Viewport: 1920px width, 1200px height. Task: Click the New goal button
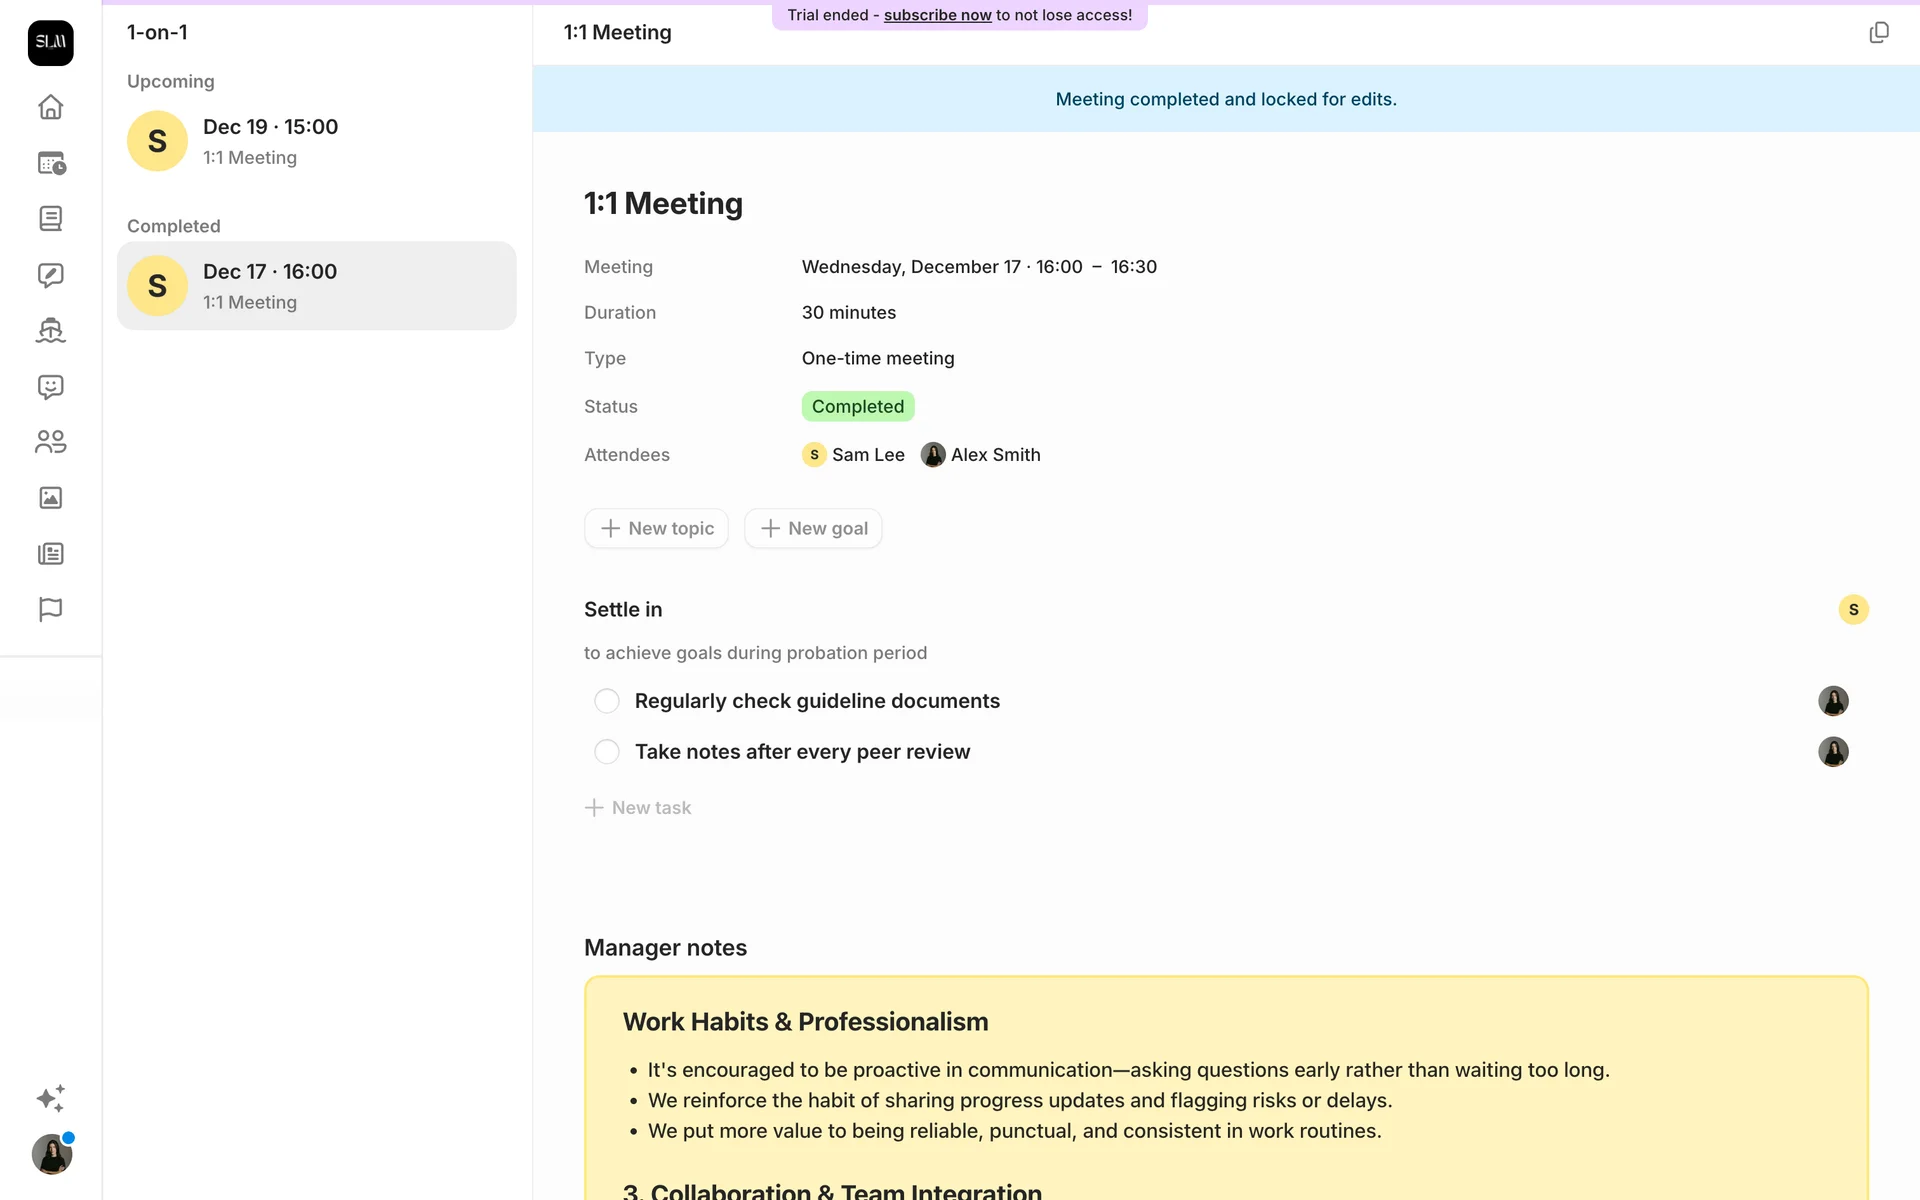pos(813,528)
